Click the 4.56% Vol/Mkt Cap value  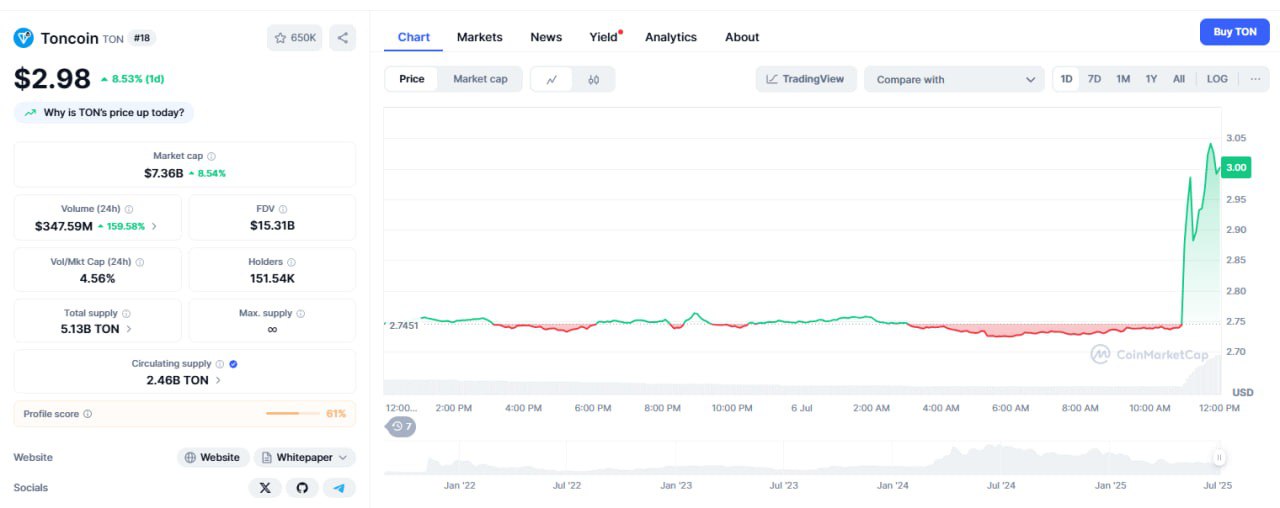tap(97, 278)
